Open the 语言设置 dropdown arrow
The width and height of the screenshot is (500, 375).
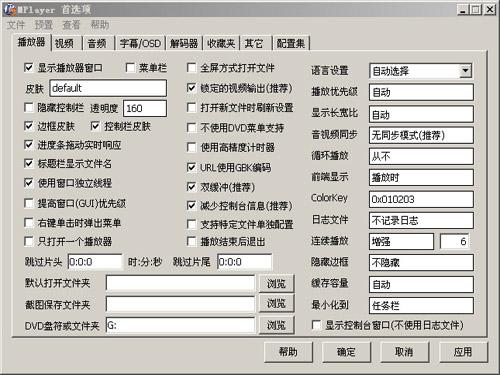[x=465, y=71]
